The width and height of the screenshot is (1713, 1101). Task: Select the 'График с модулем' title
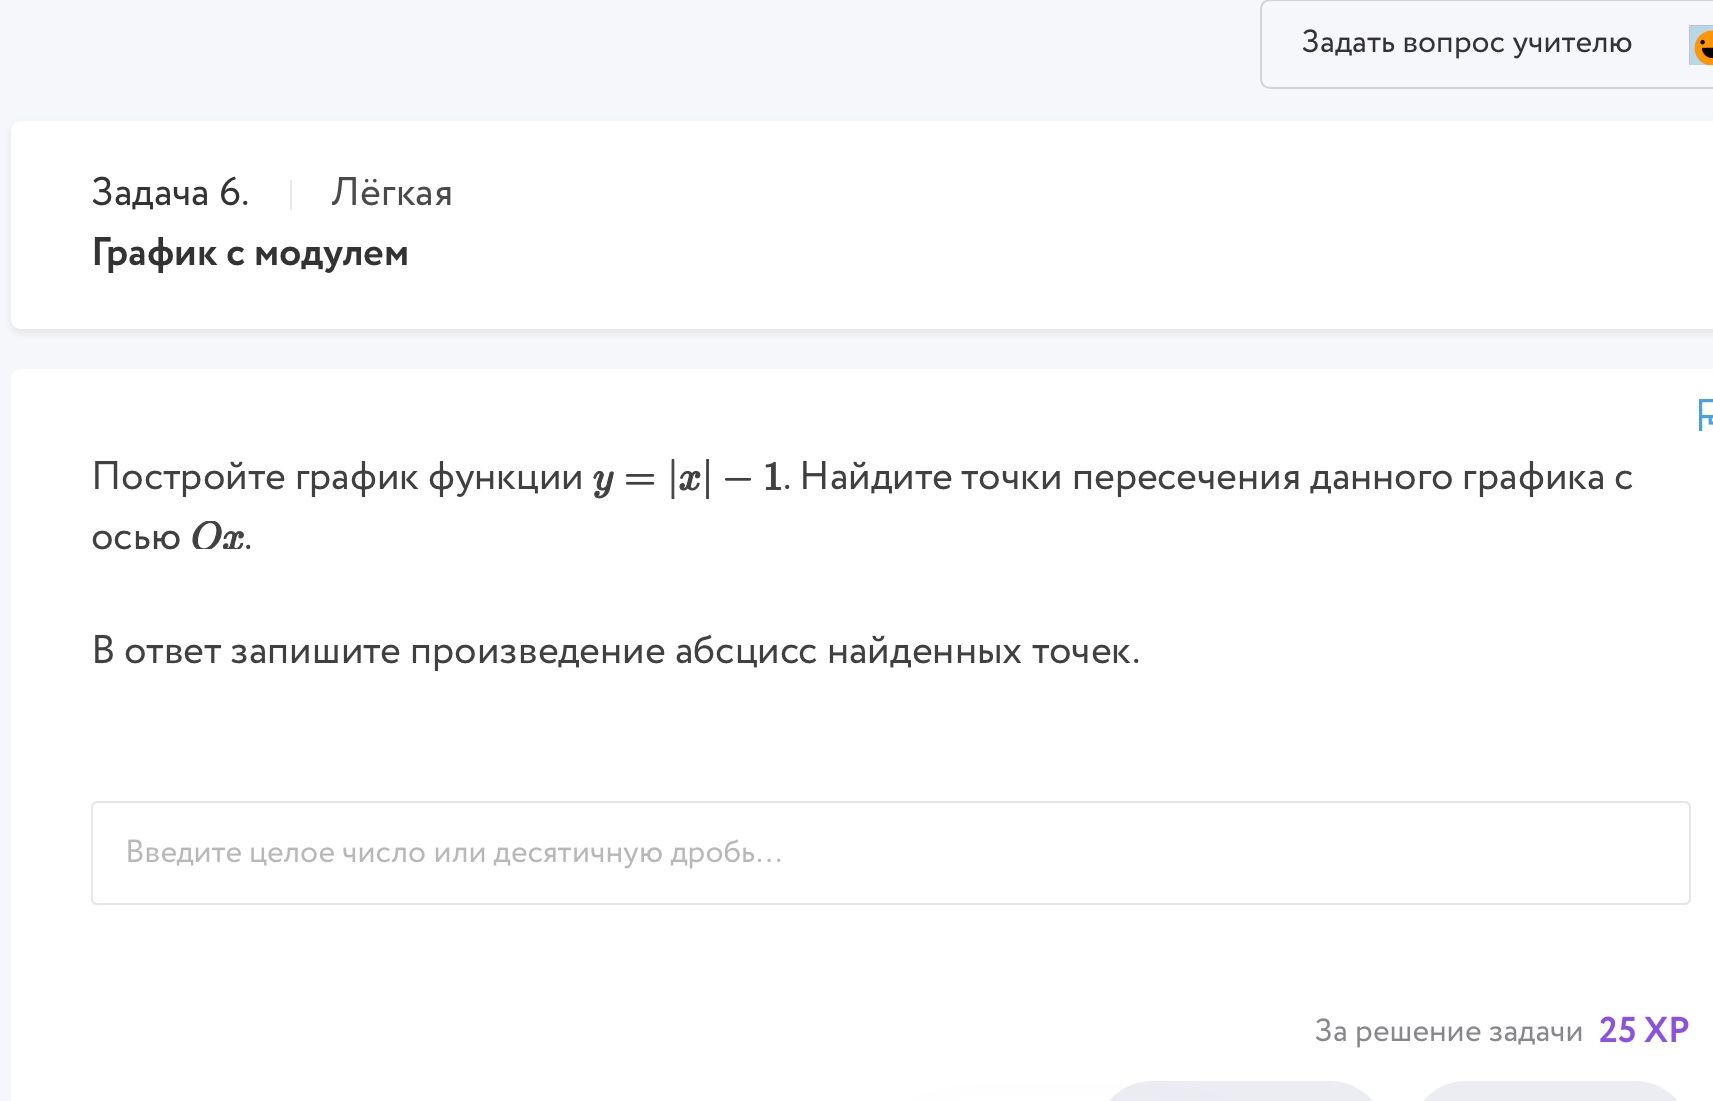click(x=250, y=253)
